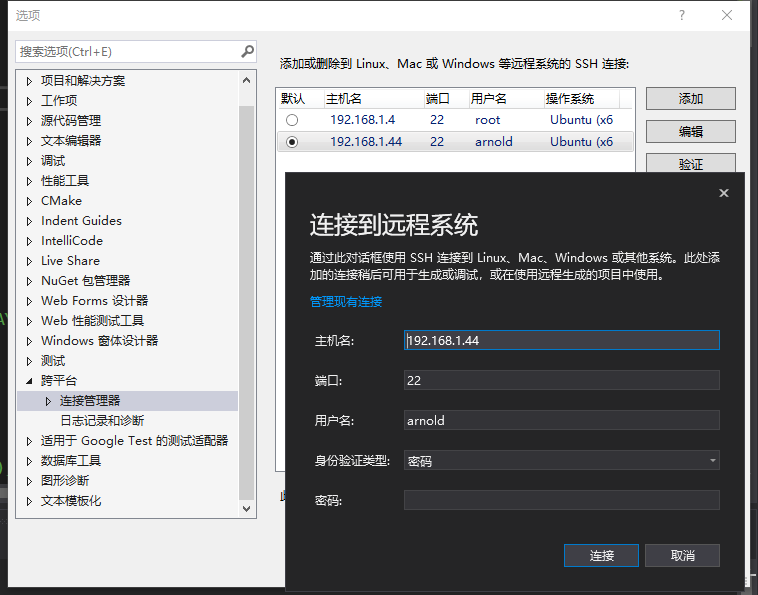Click the 添加 button

coord(691,99)
